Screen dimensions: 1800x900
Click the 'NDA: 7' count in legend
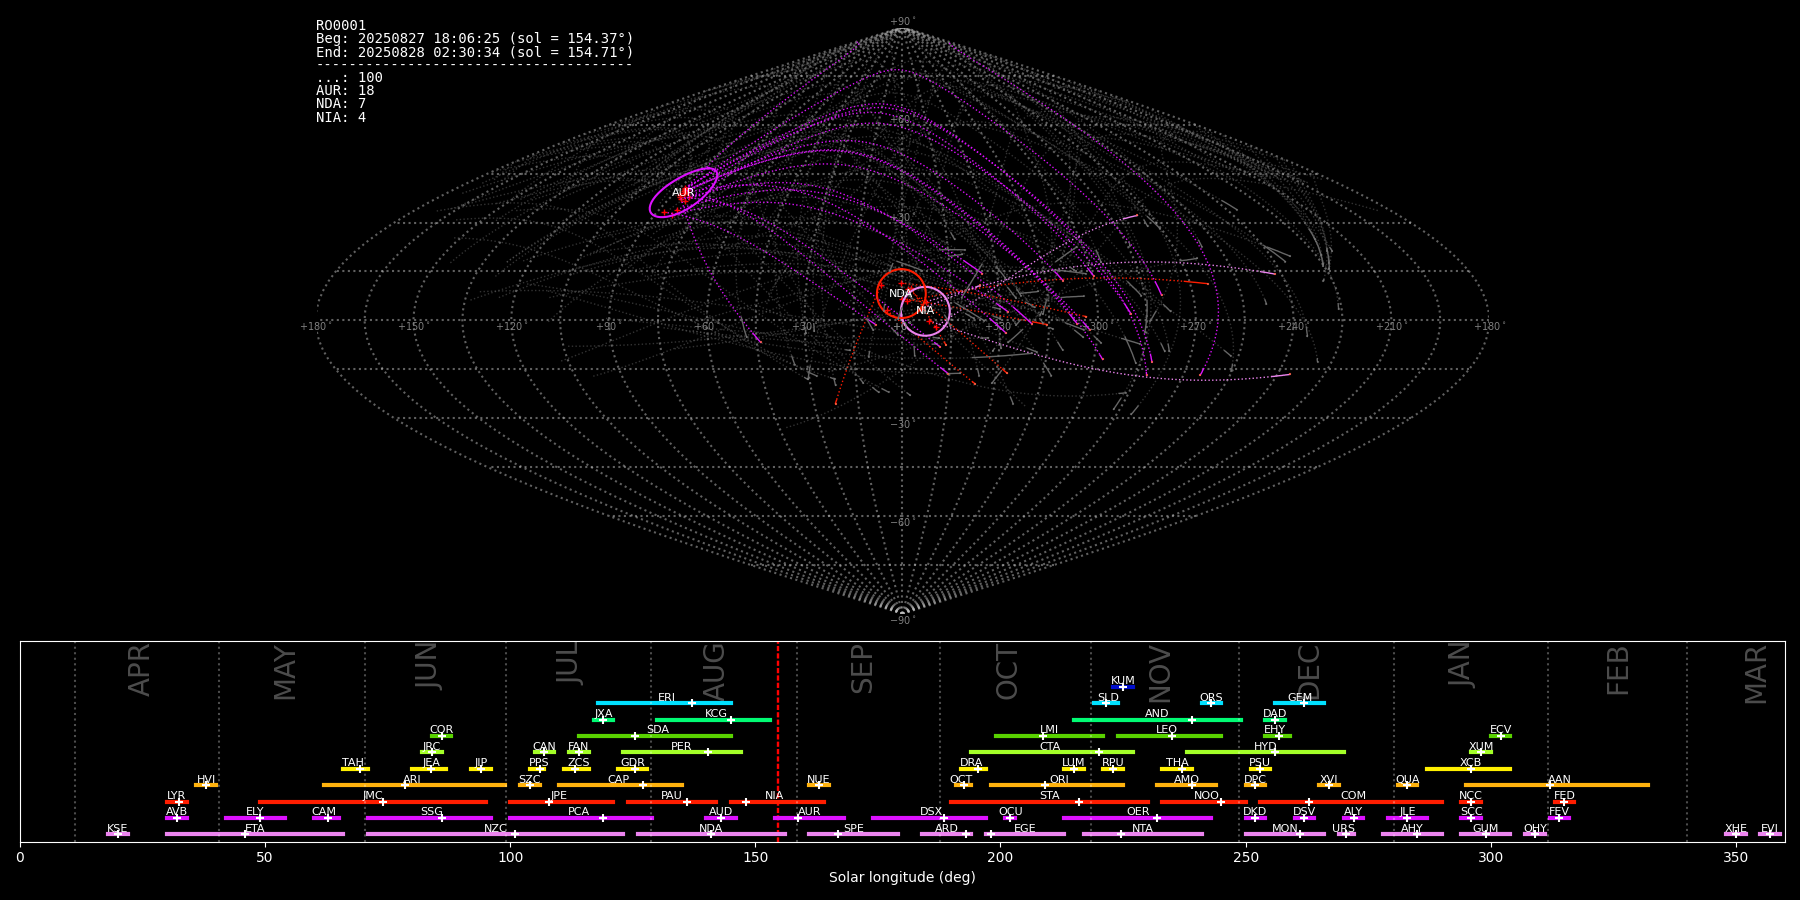pos(341,104)
